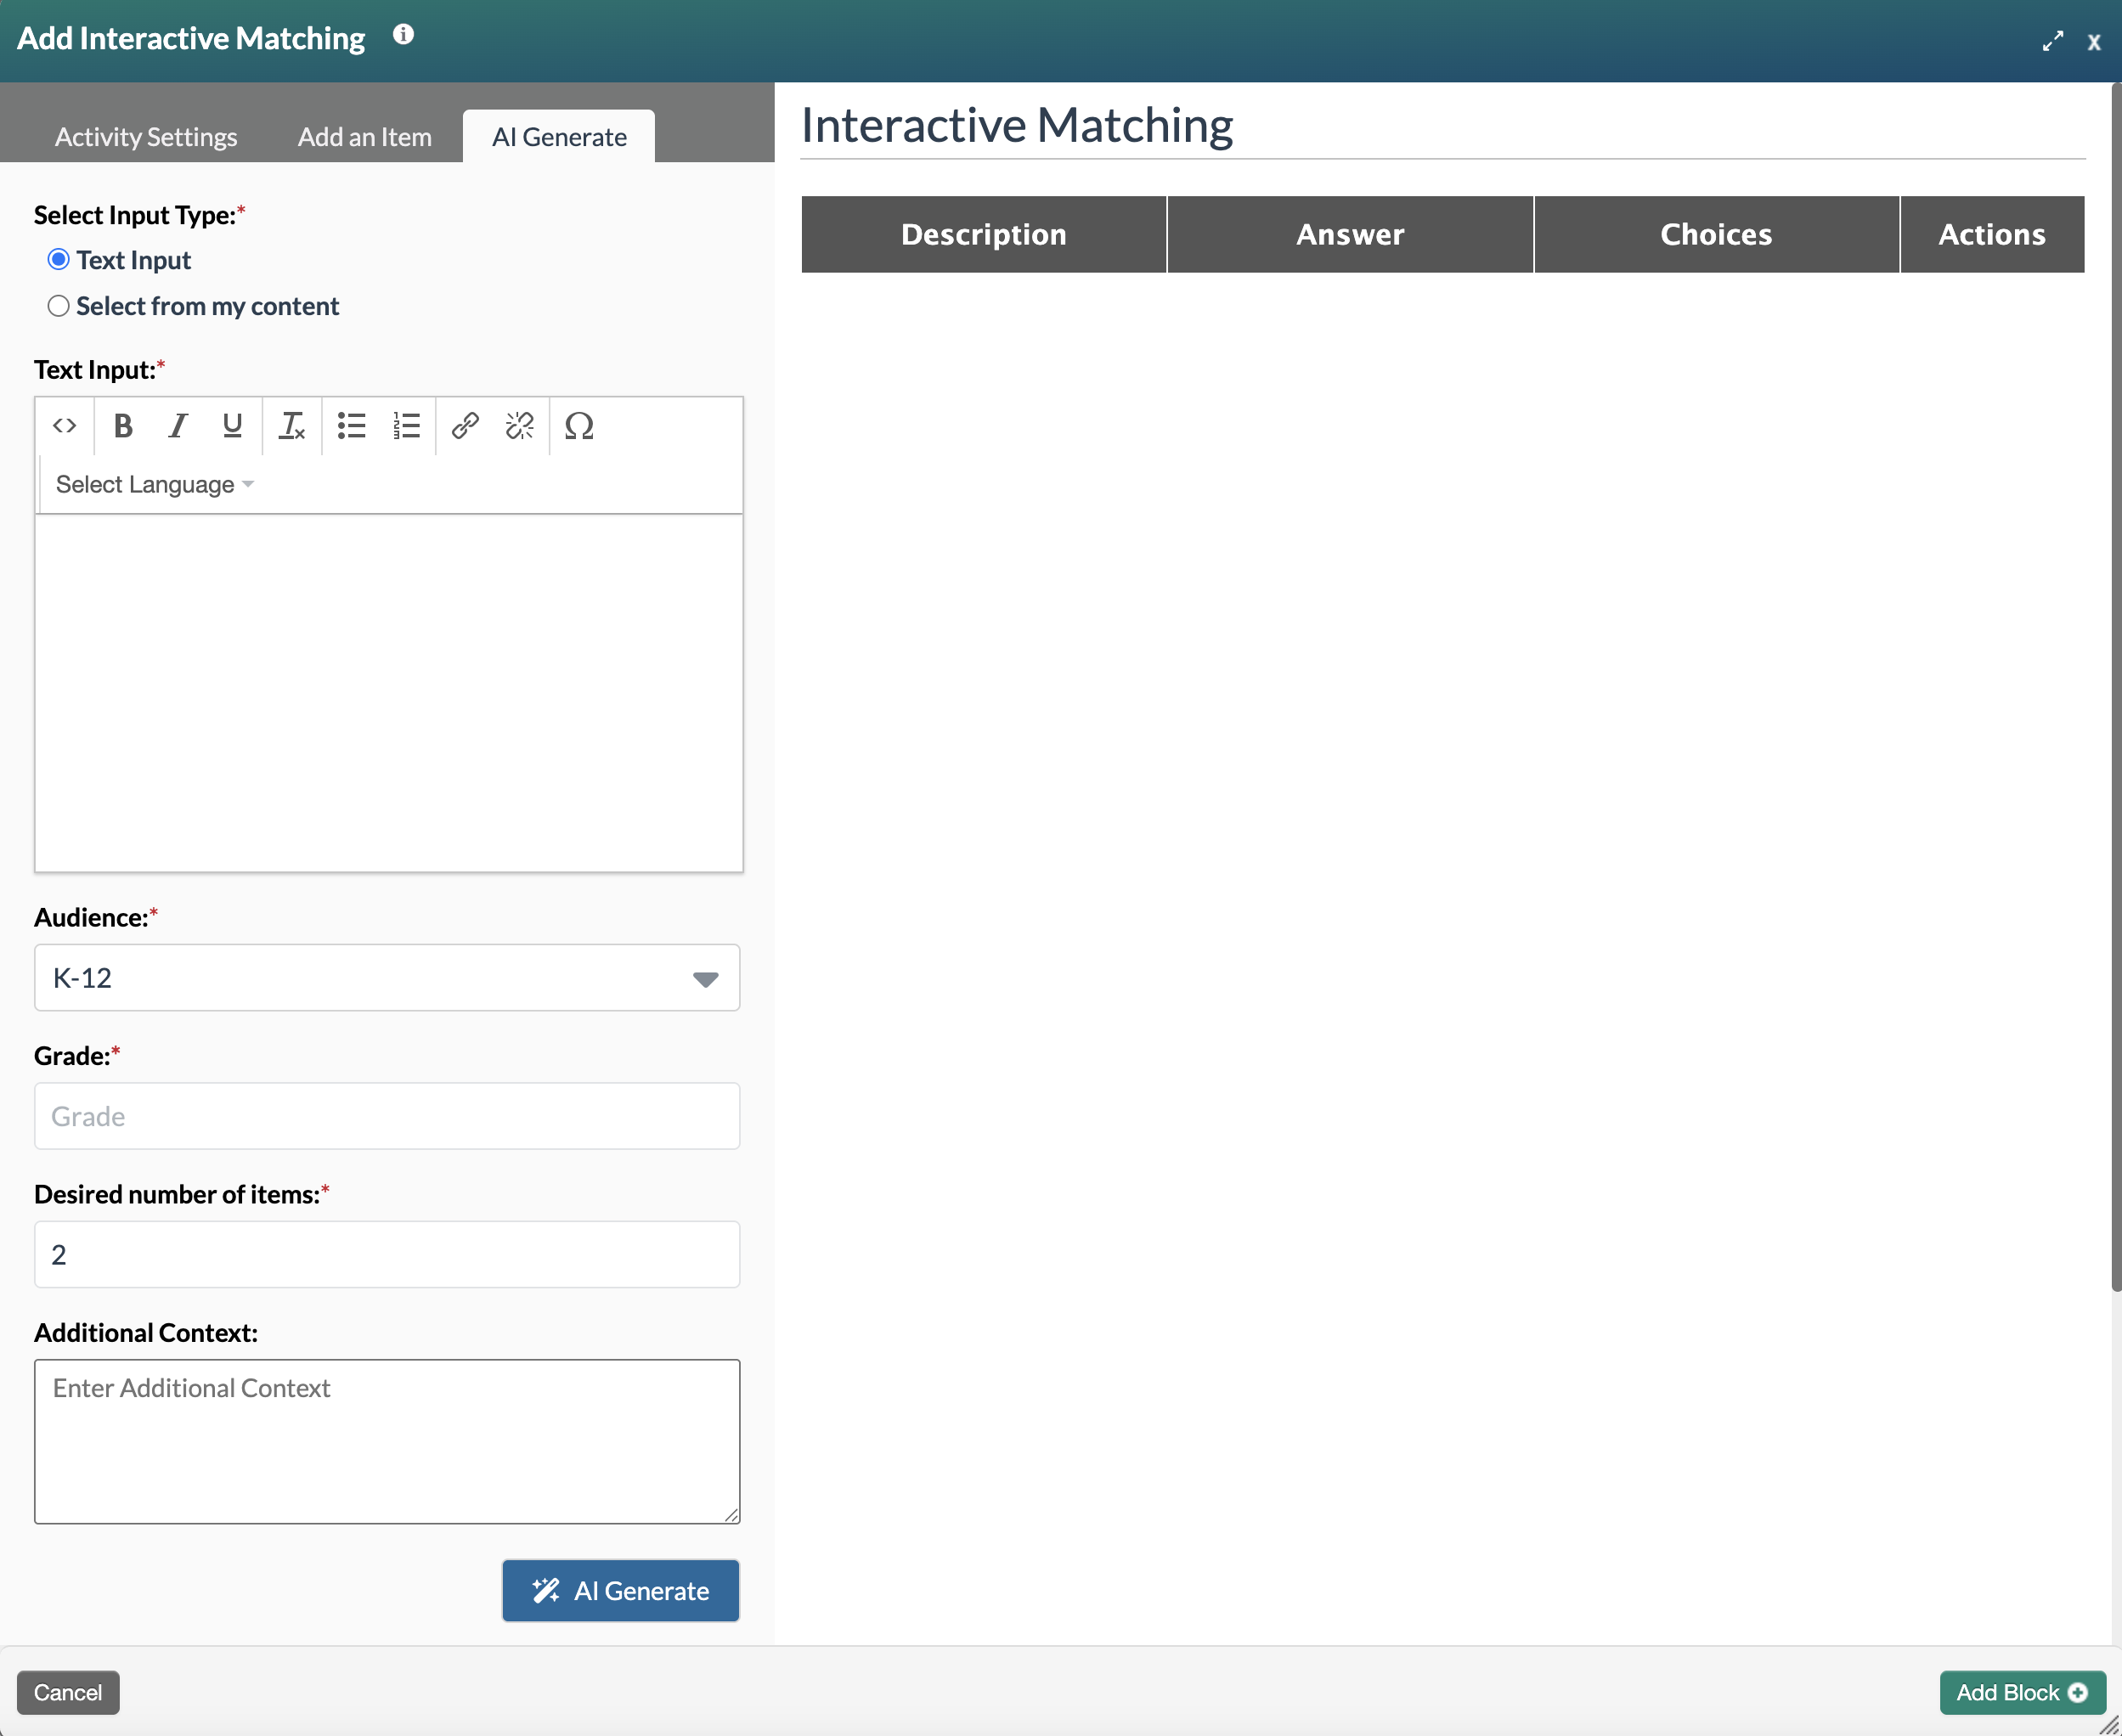Underline the selected text

pyautogui.click(x=232, y=426)
